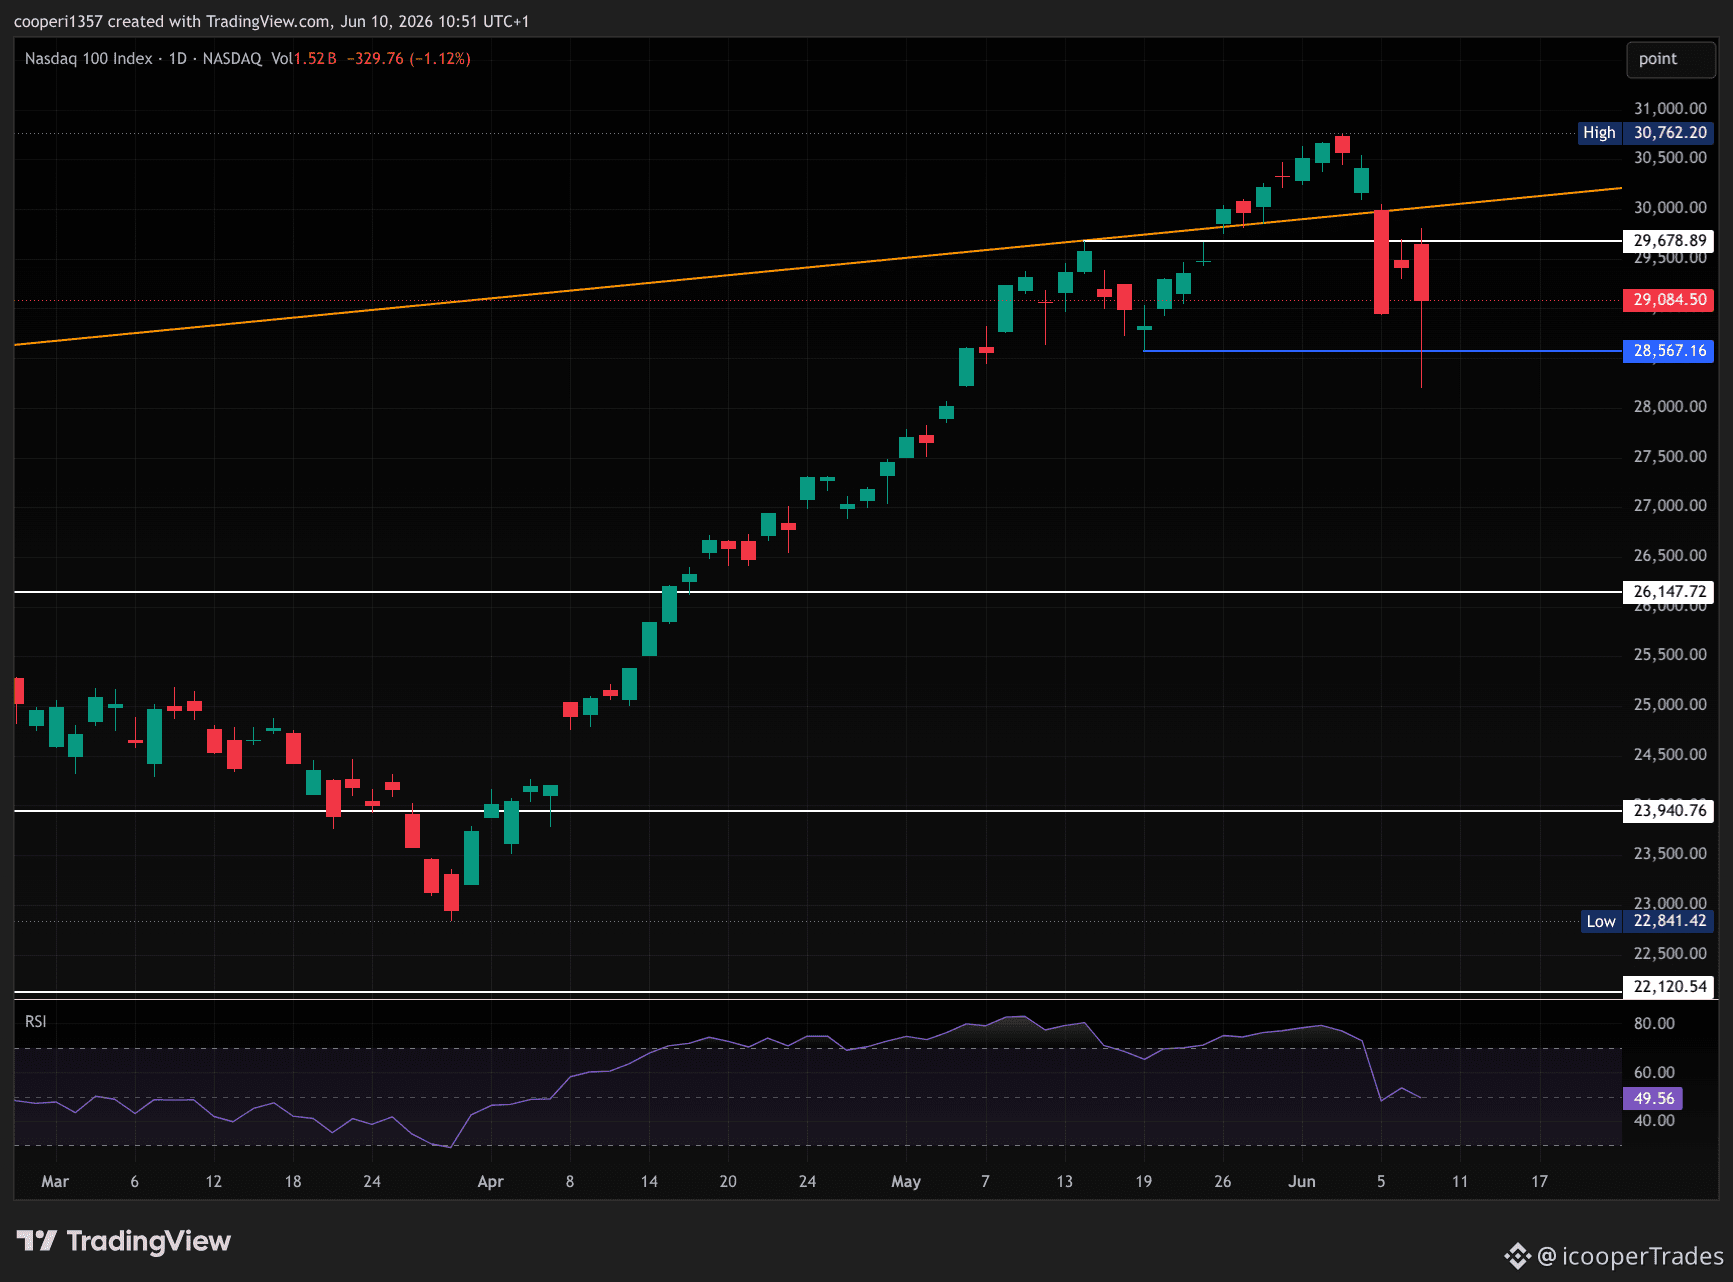
Task: Click the volume value 1.52 B
Action: tap(315, 59)
